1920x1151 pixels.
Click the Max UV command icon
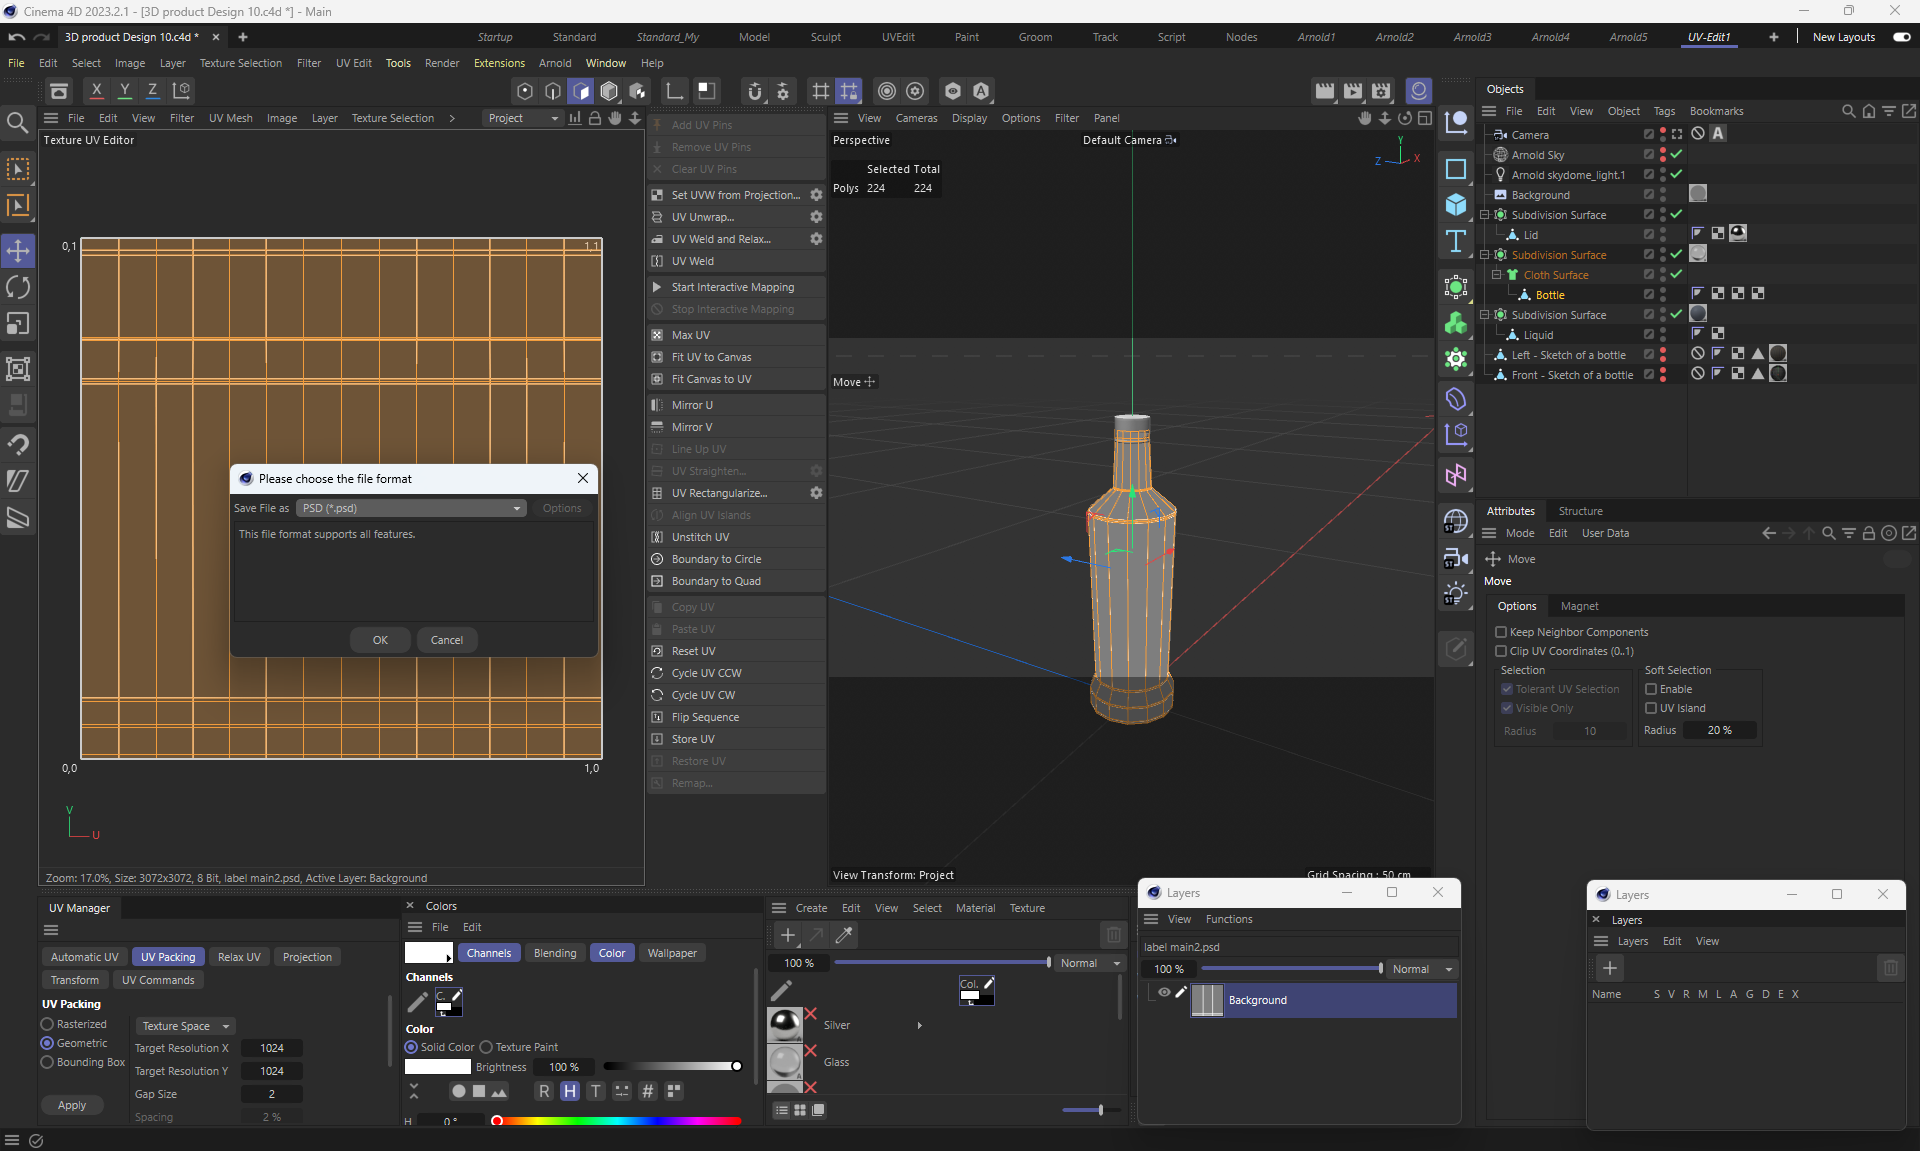(657, 335)
